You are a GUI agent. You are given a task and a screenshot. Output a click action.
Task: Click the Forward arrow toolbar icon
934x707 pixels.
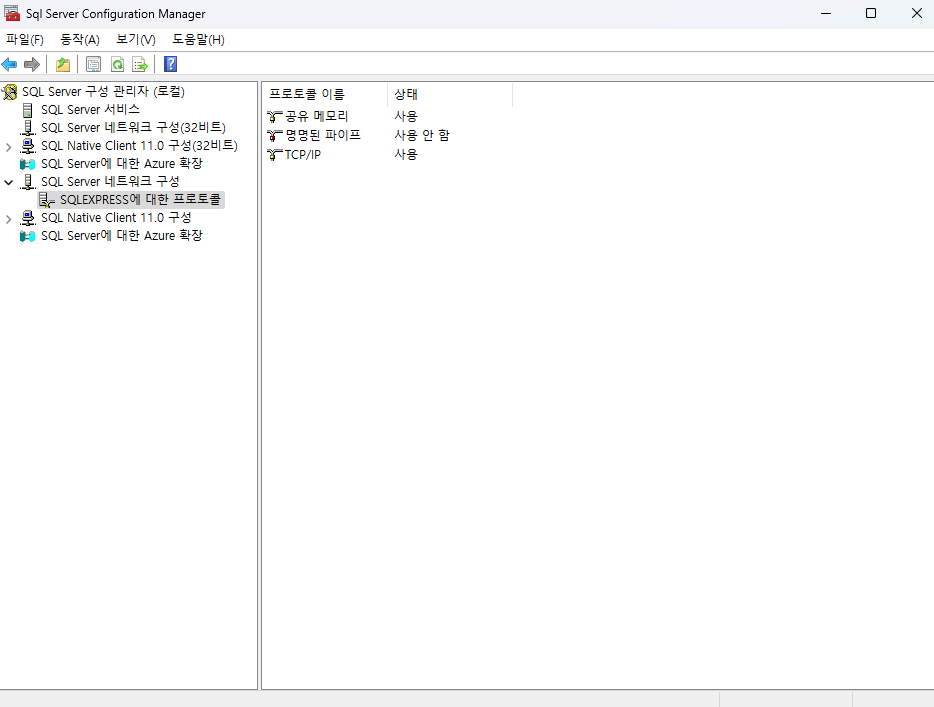(x=32, y=64)
